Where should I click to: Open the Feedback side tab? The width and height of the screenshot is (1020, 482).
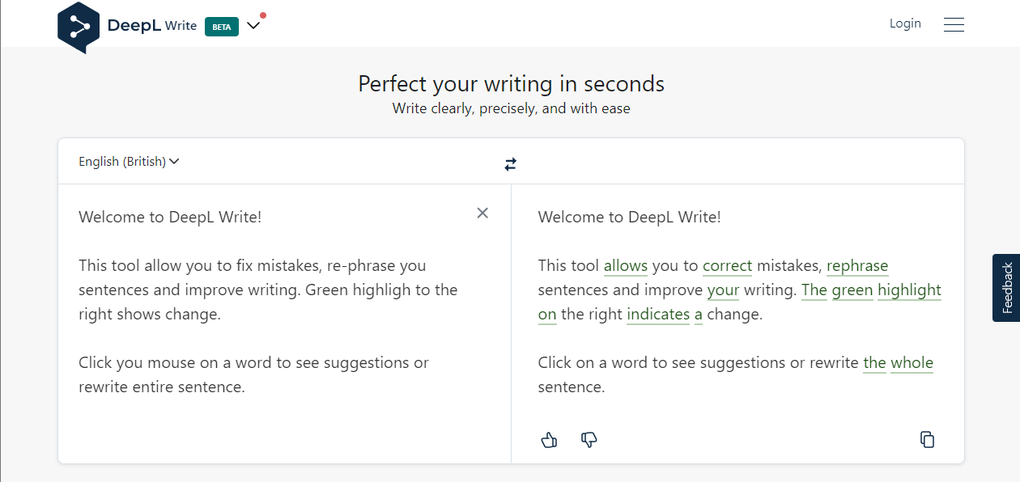click(1006, 288)
